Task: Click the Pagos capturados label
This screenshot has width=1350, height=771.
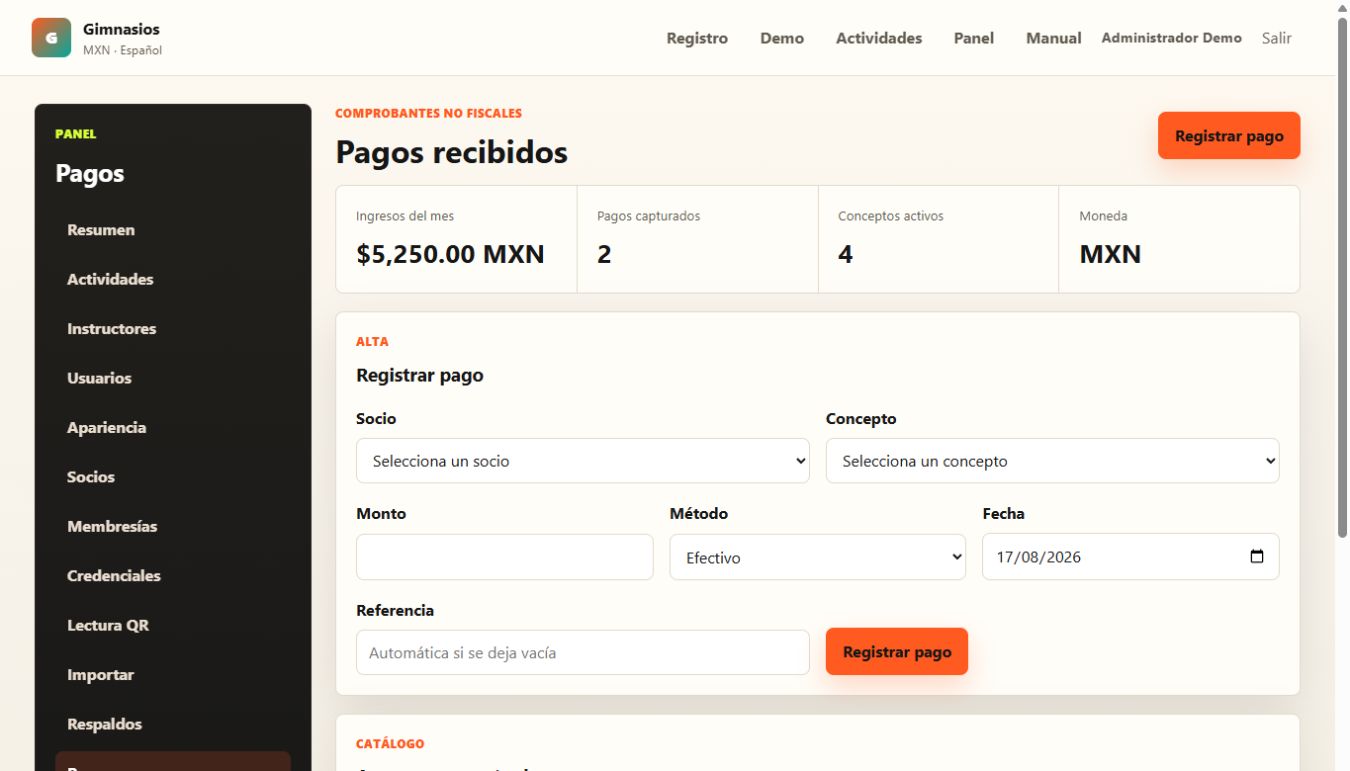Action: click(x=648, y=216)
